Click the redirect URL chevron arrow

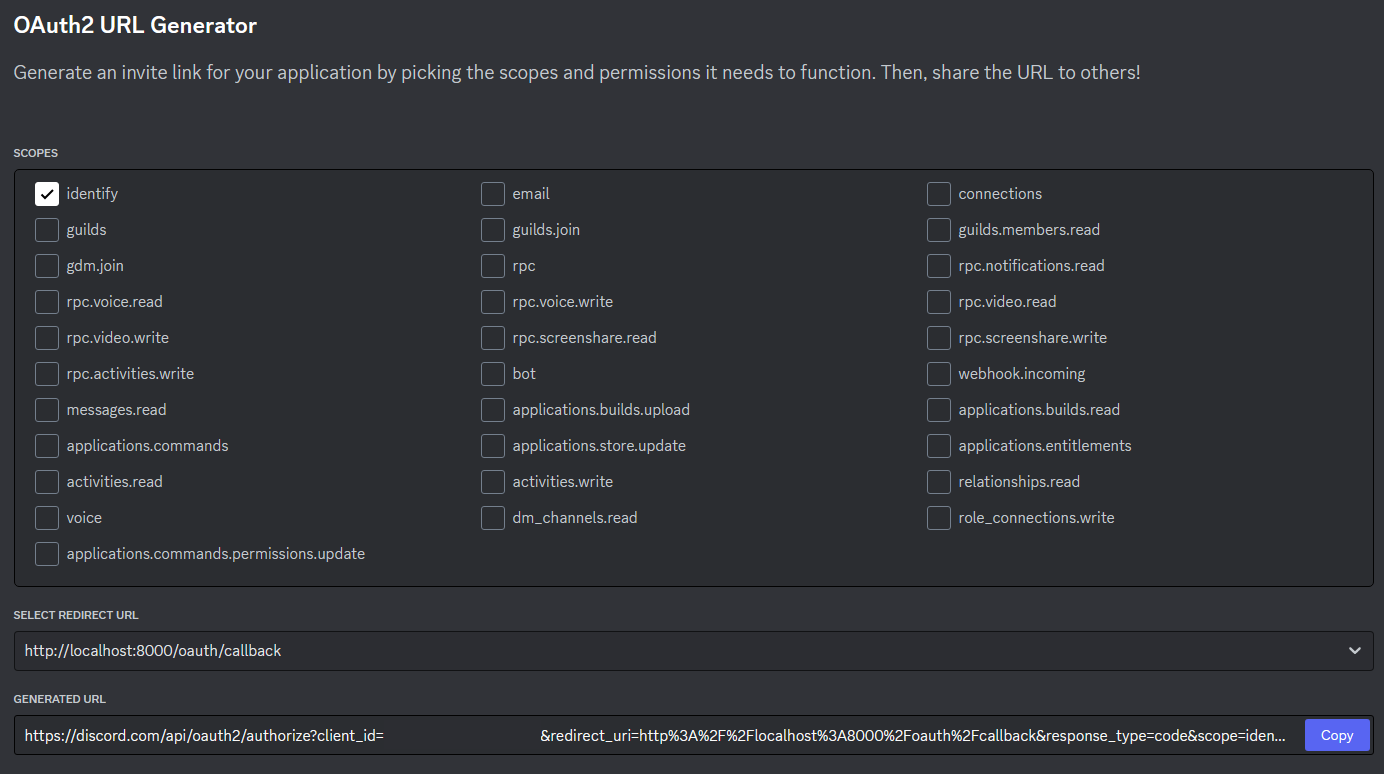coord(1354,651)
